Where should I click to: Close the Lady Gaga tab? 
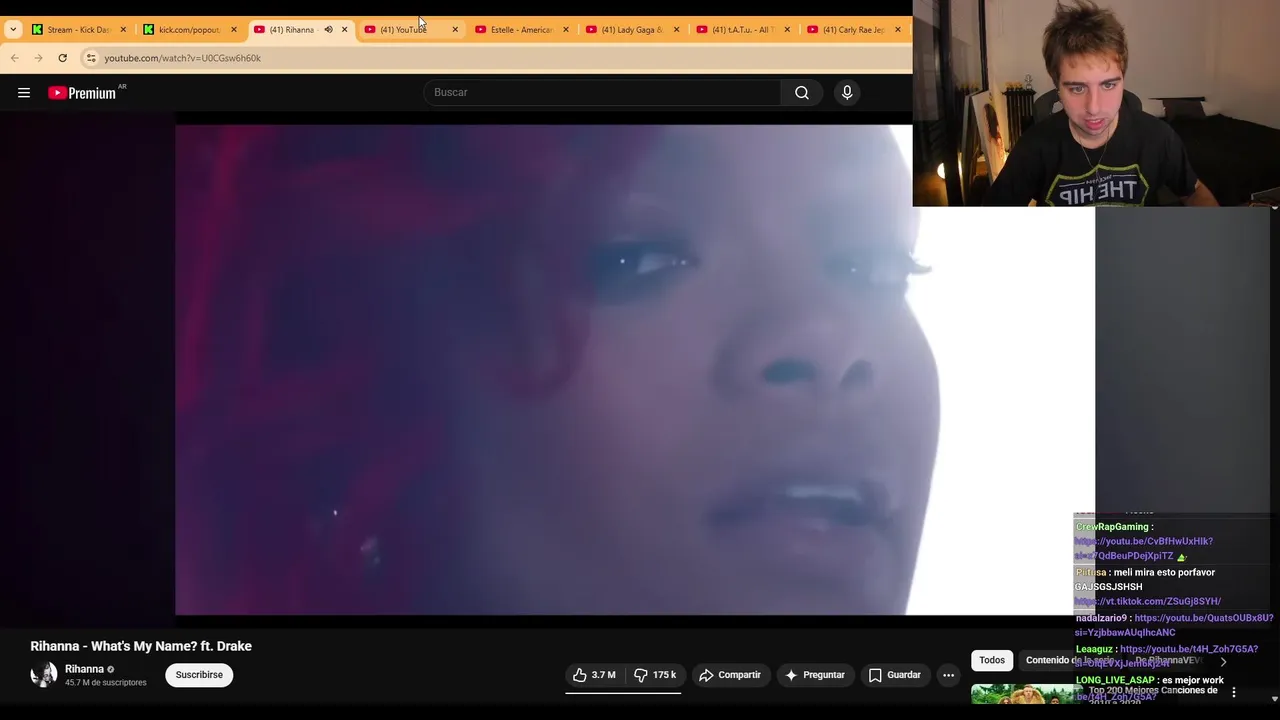(676, 29)
